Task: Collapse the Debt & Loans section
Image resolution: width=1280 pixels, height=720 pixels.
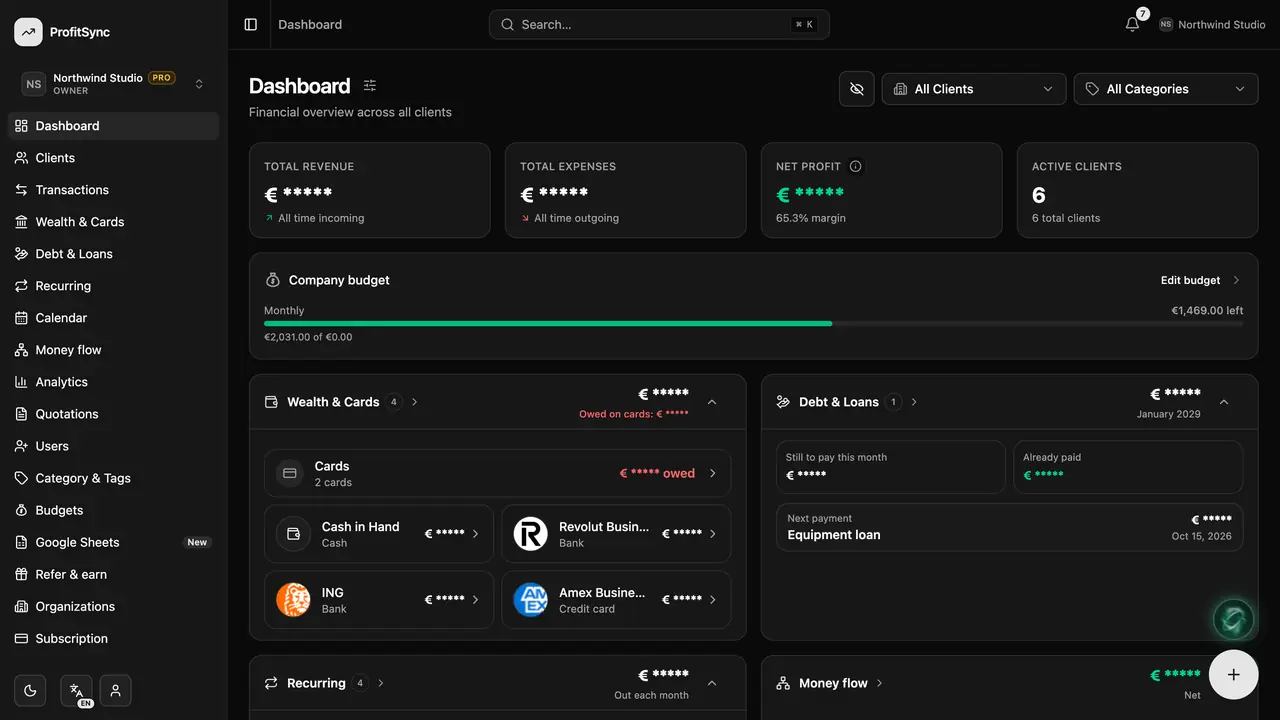Action: [1224, 402]
